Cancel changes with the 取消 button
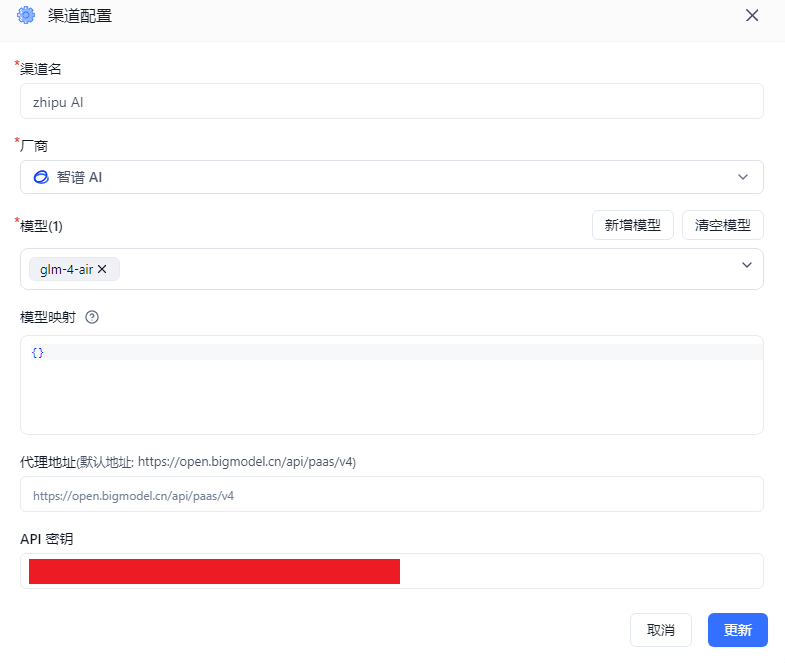 tap(660, 630)
